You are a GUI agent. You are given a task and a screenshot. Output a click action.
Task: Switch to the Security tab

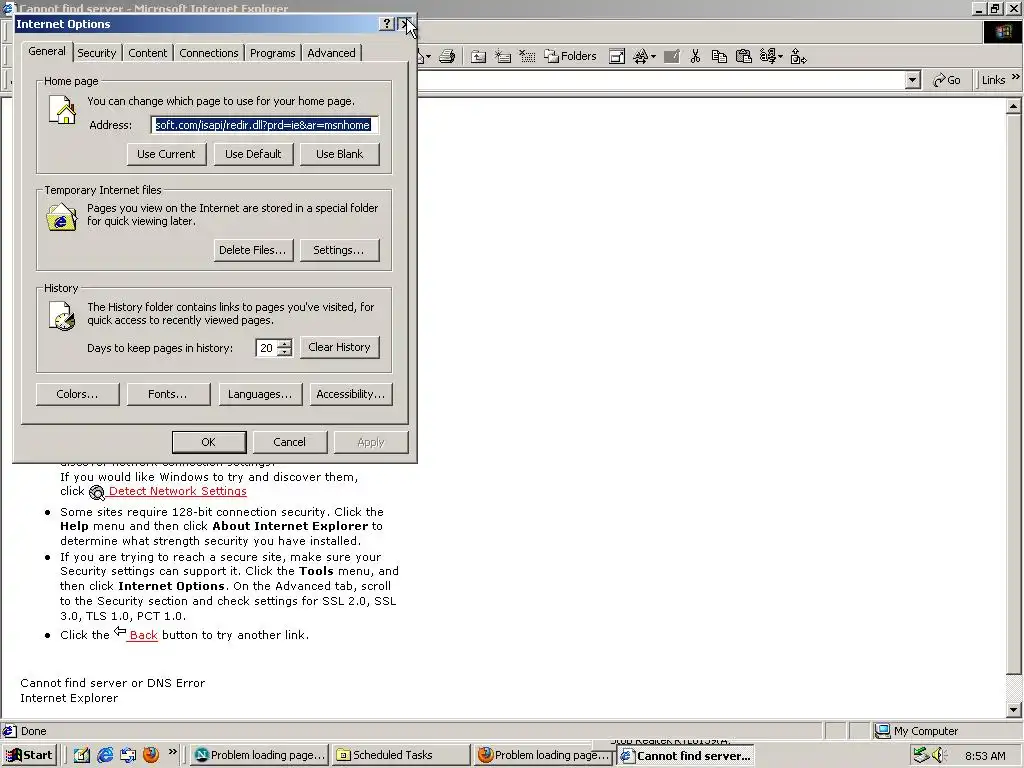tap(97, 53)
